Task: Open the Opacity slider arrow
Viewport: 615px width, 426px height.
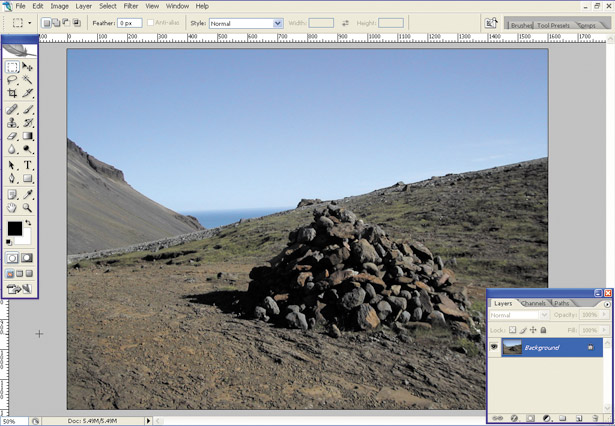Action: [x=604, y=315]
